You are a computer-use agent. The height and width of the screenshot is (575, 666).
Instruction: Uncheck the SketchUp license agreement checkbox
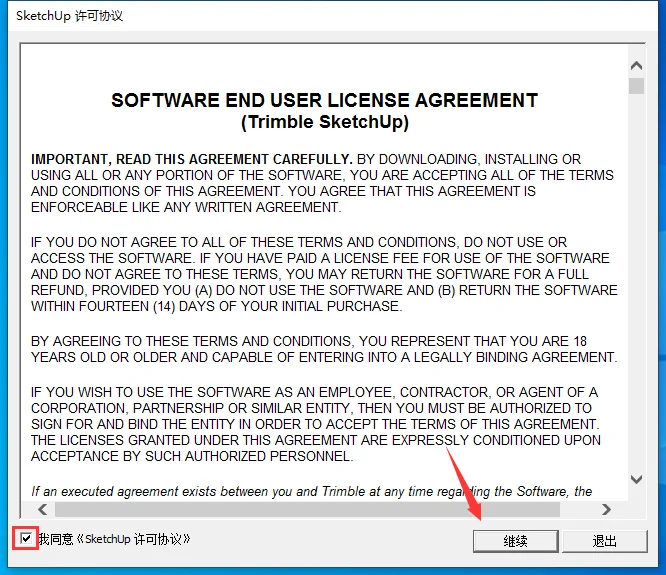click(26, 538)
